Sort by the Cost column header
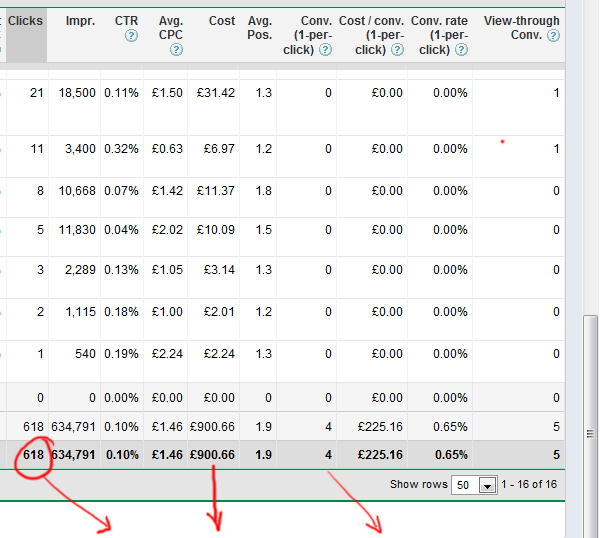This screenshot has width=606, height=538. point(222,20)
